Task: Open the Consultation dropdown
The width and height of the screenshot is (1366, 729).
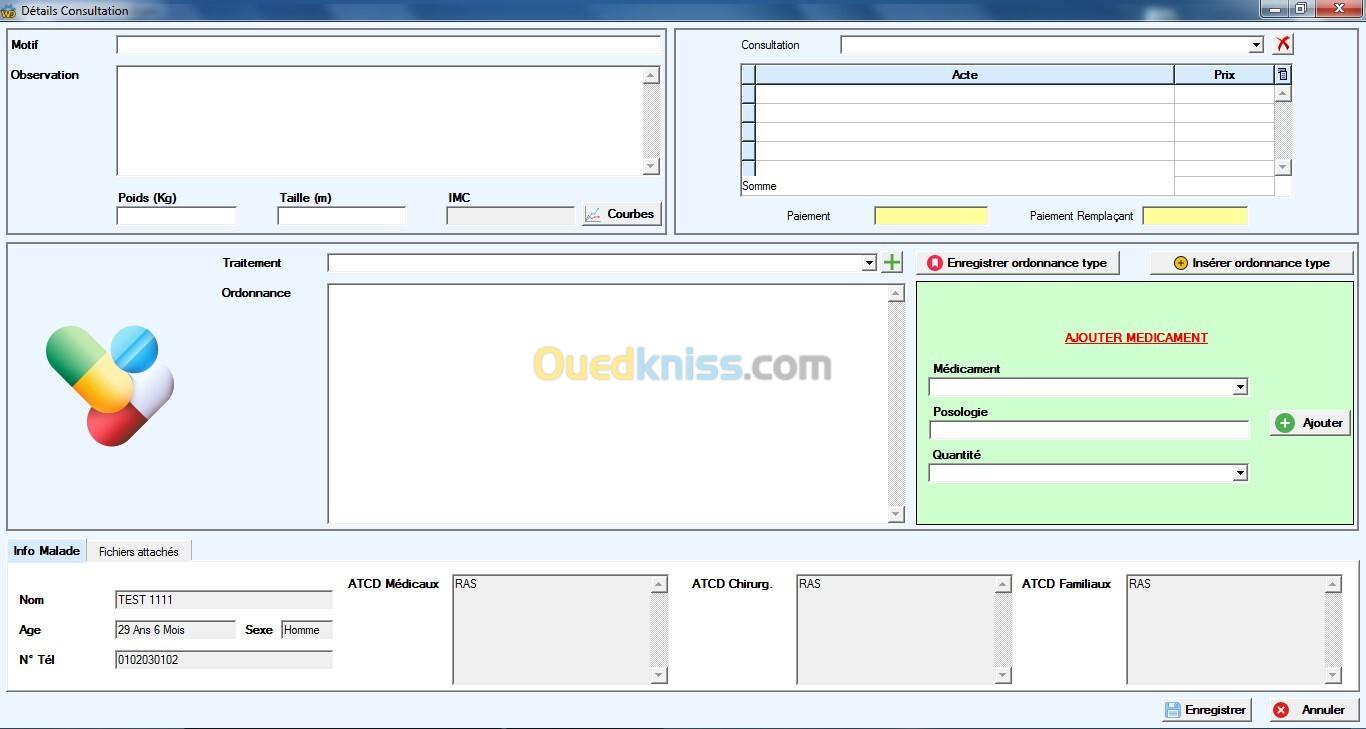Action: pyautogui.click(x=1256, y=45)
